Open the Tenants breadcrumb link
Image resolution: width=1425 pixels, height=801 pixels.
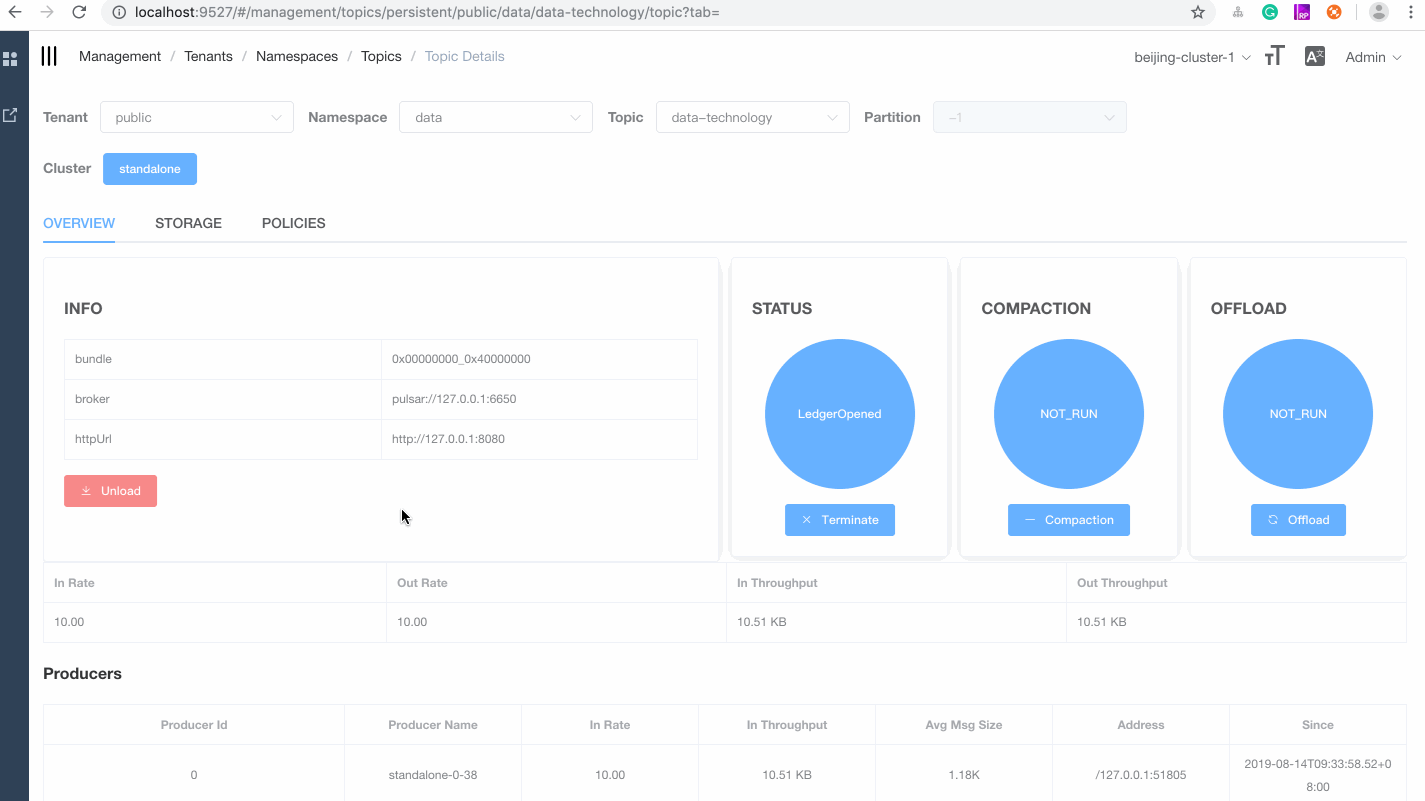point(208,56)
